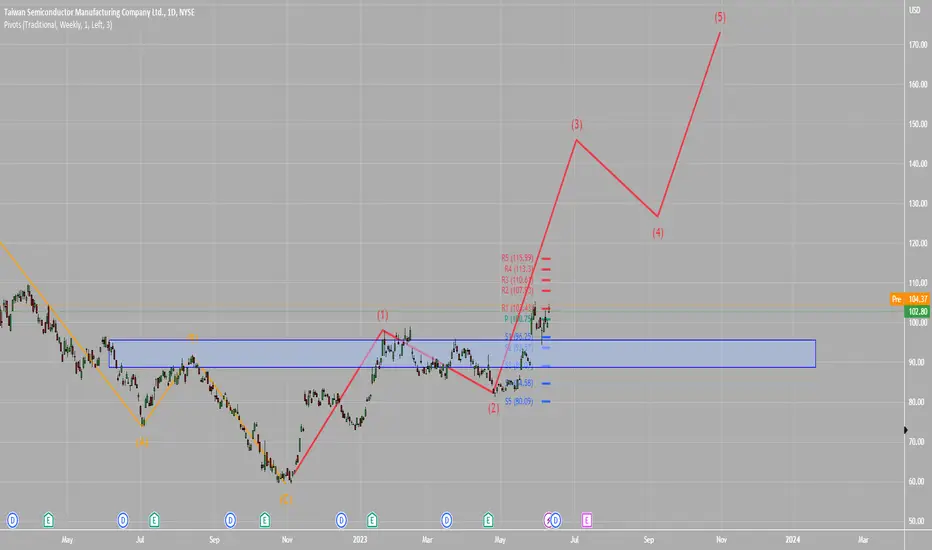Click the orange (C) wave label
Viewport: 932px width, 550px height.
(x=286, y=499)
